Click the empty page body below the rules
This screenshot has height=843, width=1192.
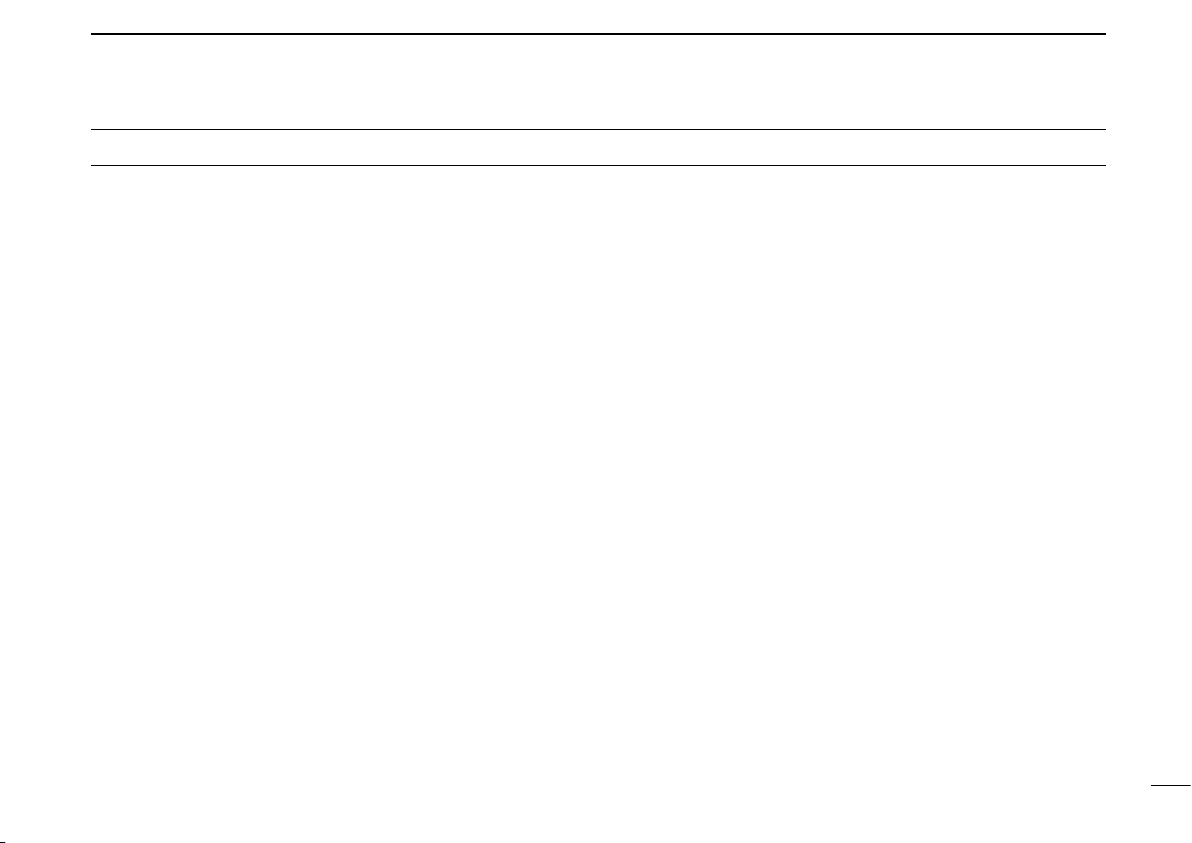[598, 471]
